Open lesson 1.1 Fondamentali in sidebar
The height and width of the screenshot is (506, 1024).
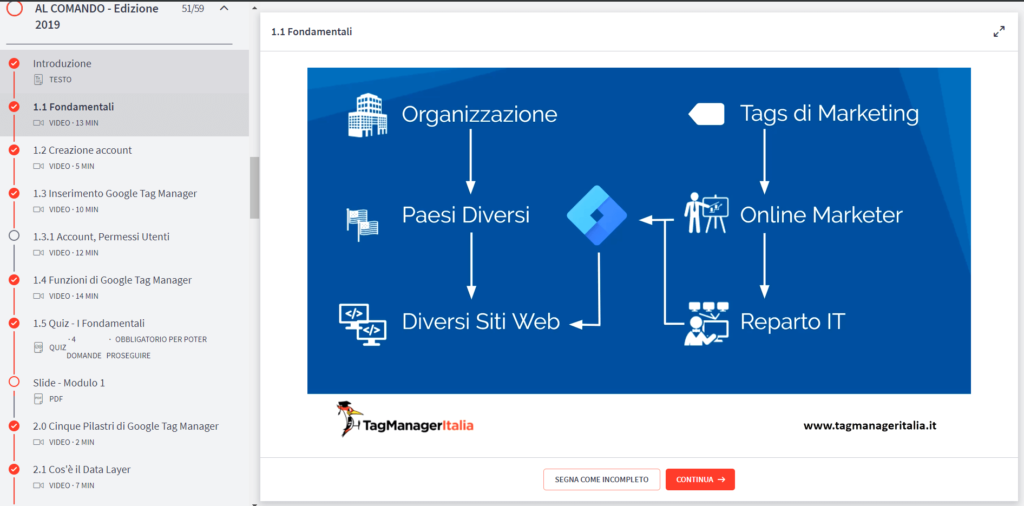(x=74, y=106)
